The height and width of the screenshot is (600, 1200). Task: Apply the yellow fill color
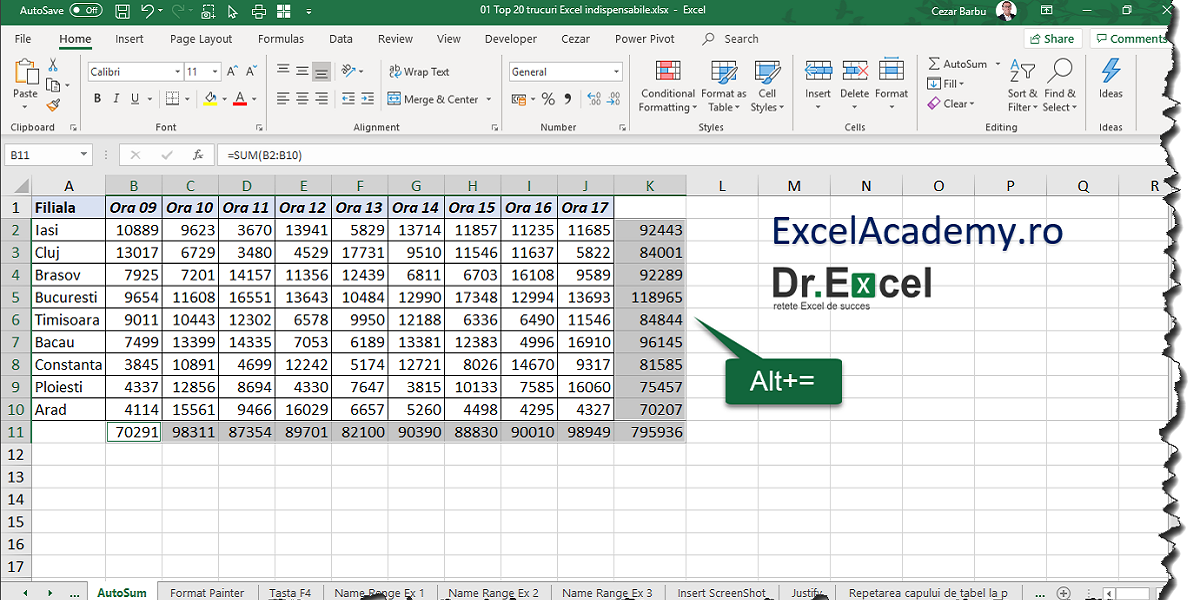point(210,99)
